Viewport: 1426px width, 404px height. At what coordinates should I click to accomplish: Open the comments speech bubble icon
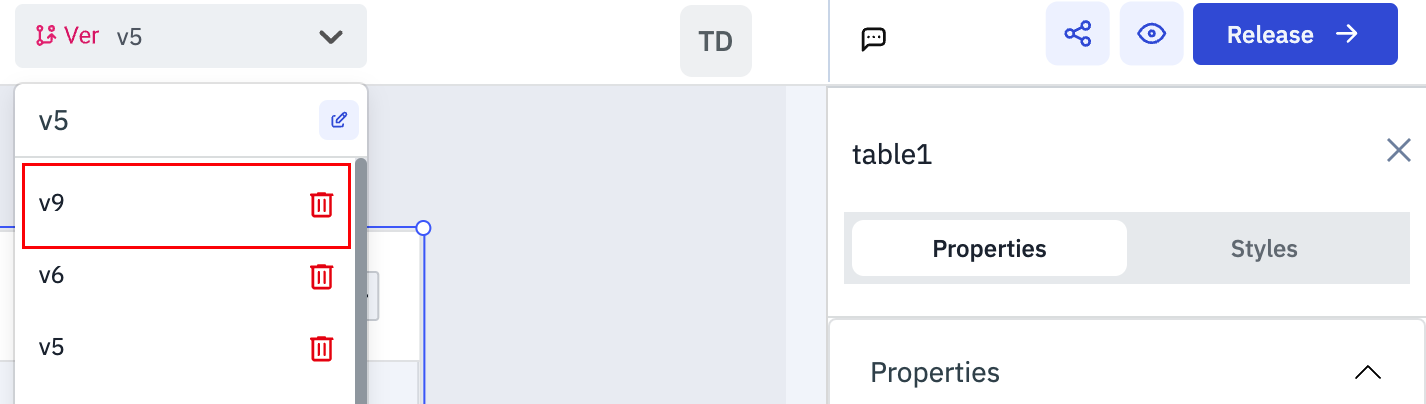coord(873,39)
